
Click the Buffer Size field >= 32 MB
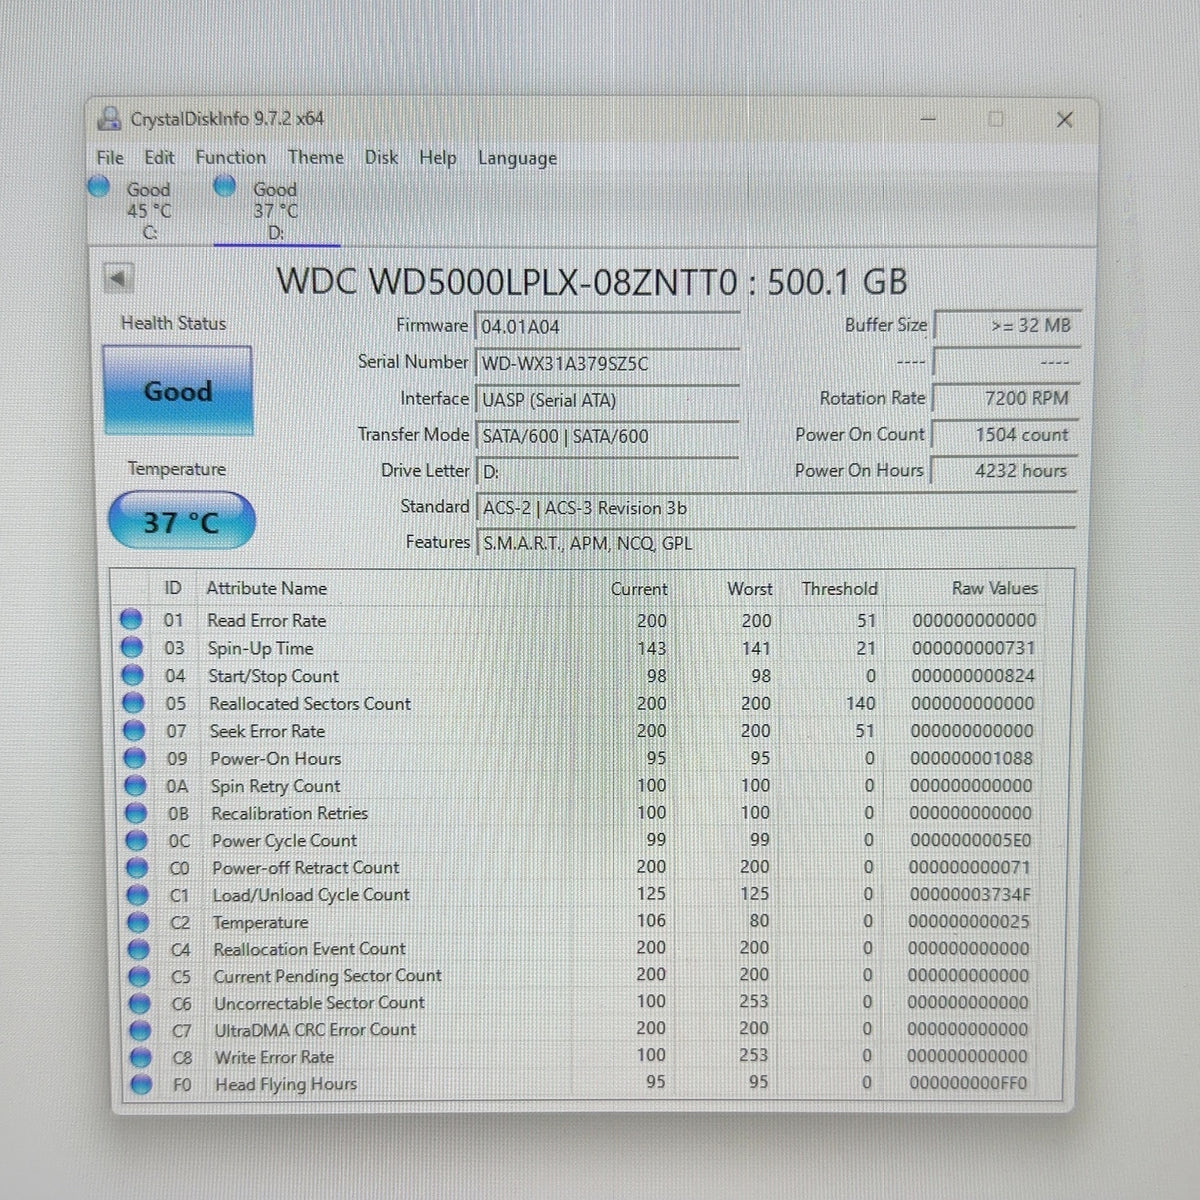tap(1006, 325)
